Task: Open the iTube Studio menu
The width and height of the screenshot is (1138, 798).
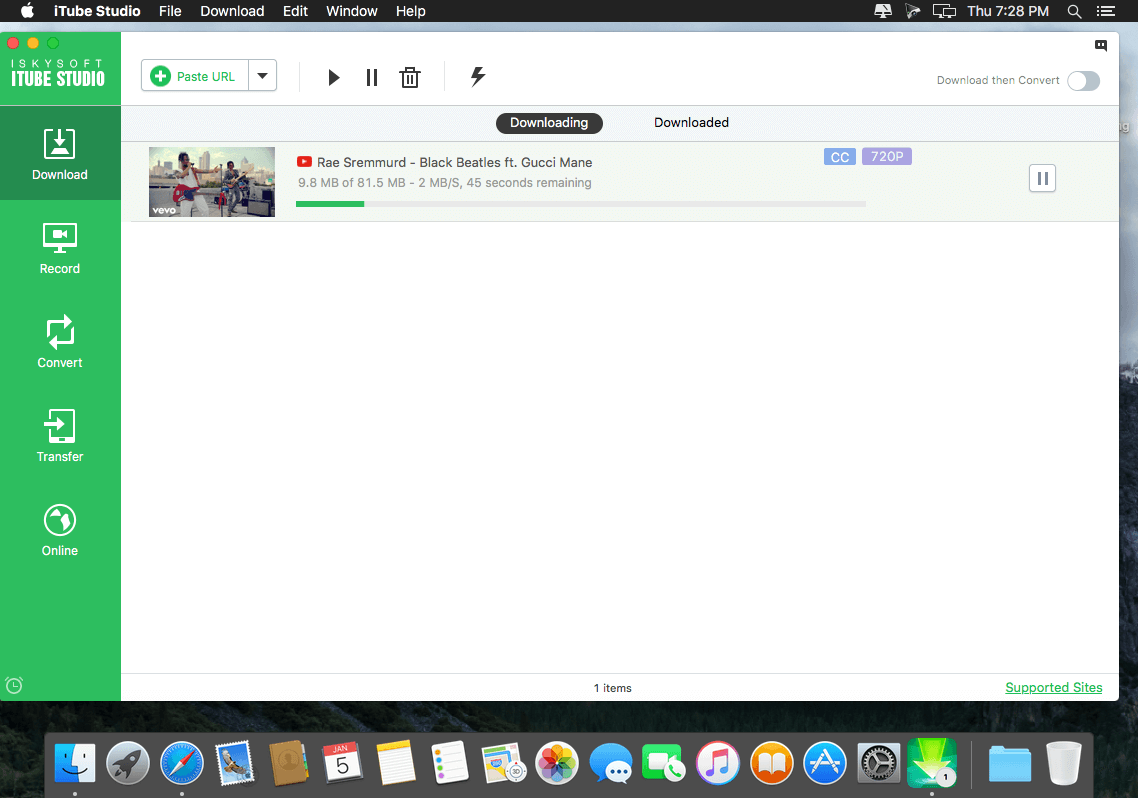Action: coord(97,11)
